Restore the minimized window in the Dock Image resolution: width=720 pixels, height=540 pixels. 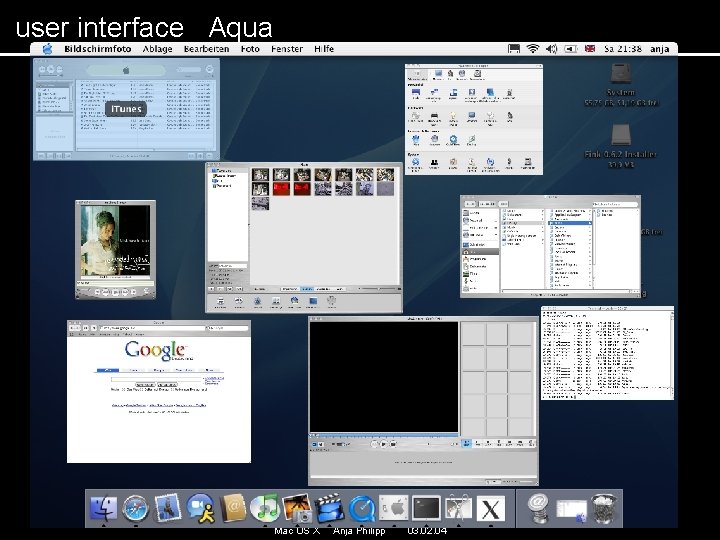coord(571,511)
